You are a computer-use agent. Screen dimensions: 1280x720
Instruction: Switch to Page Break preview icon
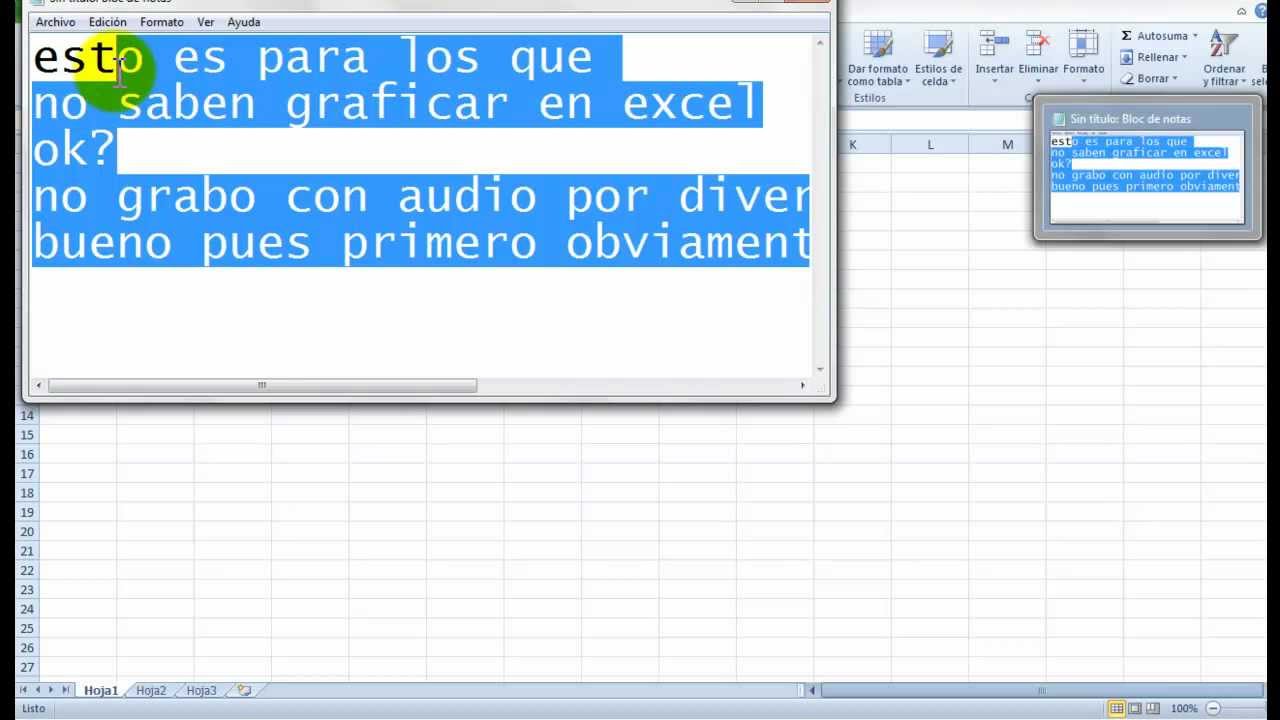pos(1154,708)
